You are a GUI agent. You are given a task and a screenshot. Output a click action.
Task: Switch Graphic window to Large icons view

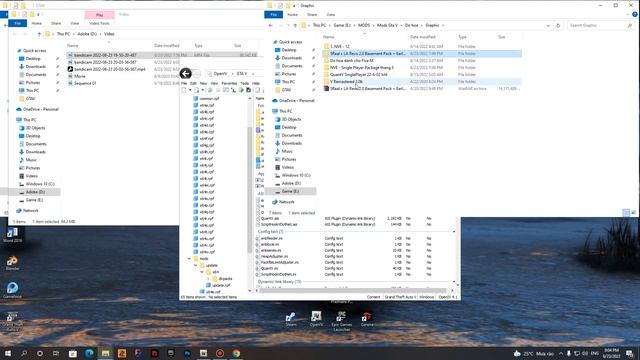pos(633,212)
